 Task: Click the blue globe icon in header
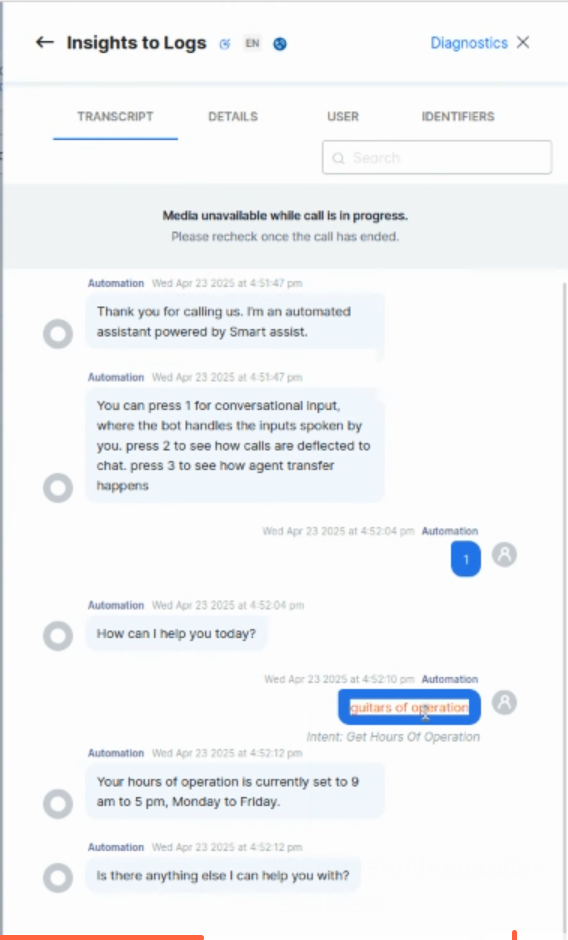[280, 44]
